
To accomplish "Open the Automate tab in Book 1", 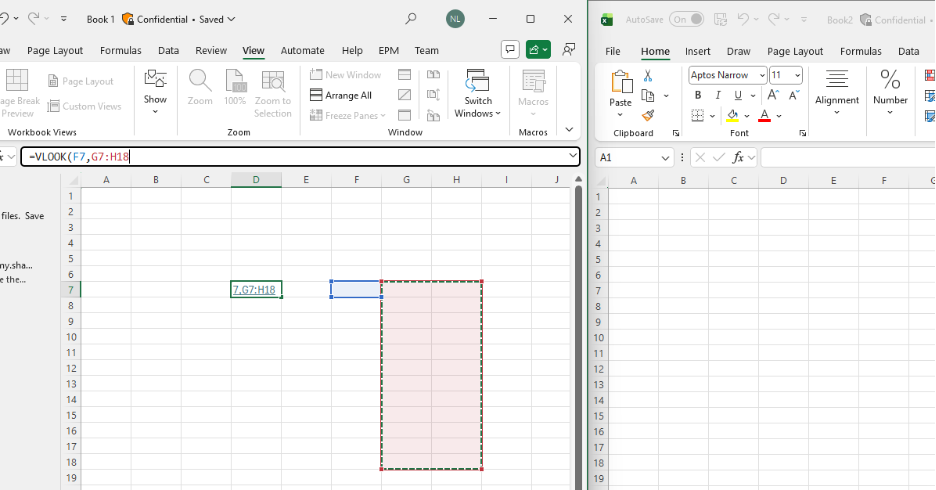I will point(303,51).
